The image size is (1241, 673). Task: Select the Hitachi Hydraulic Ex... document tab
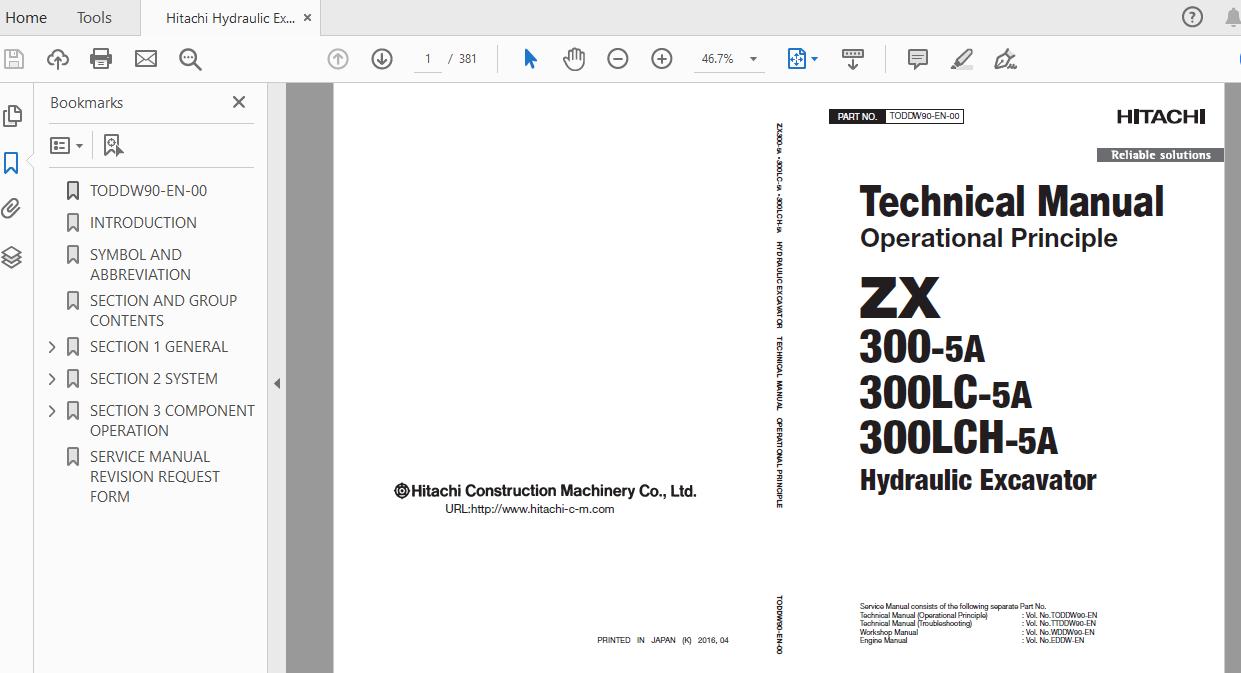230,18
